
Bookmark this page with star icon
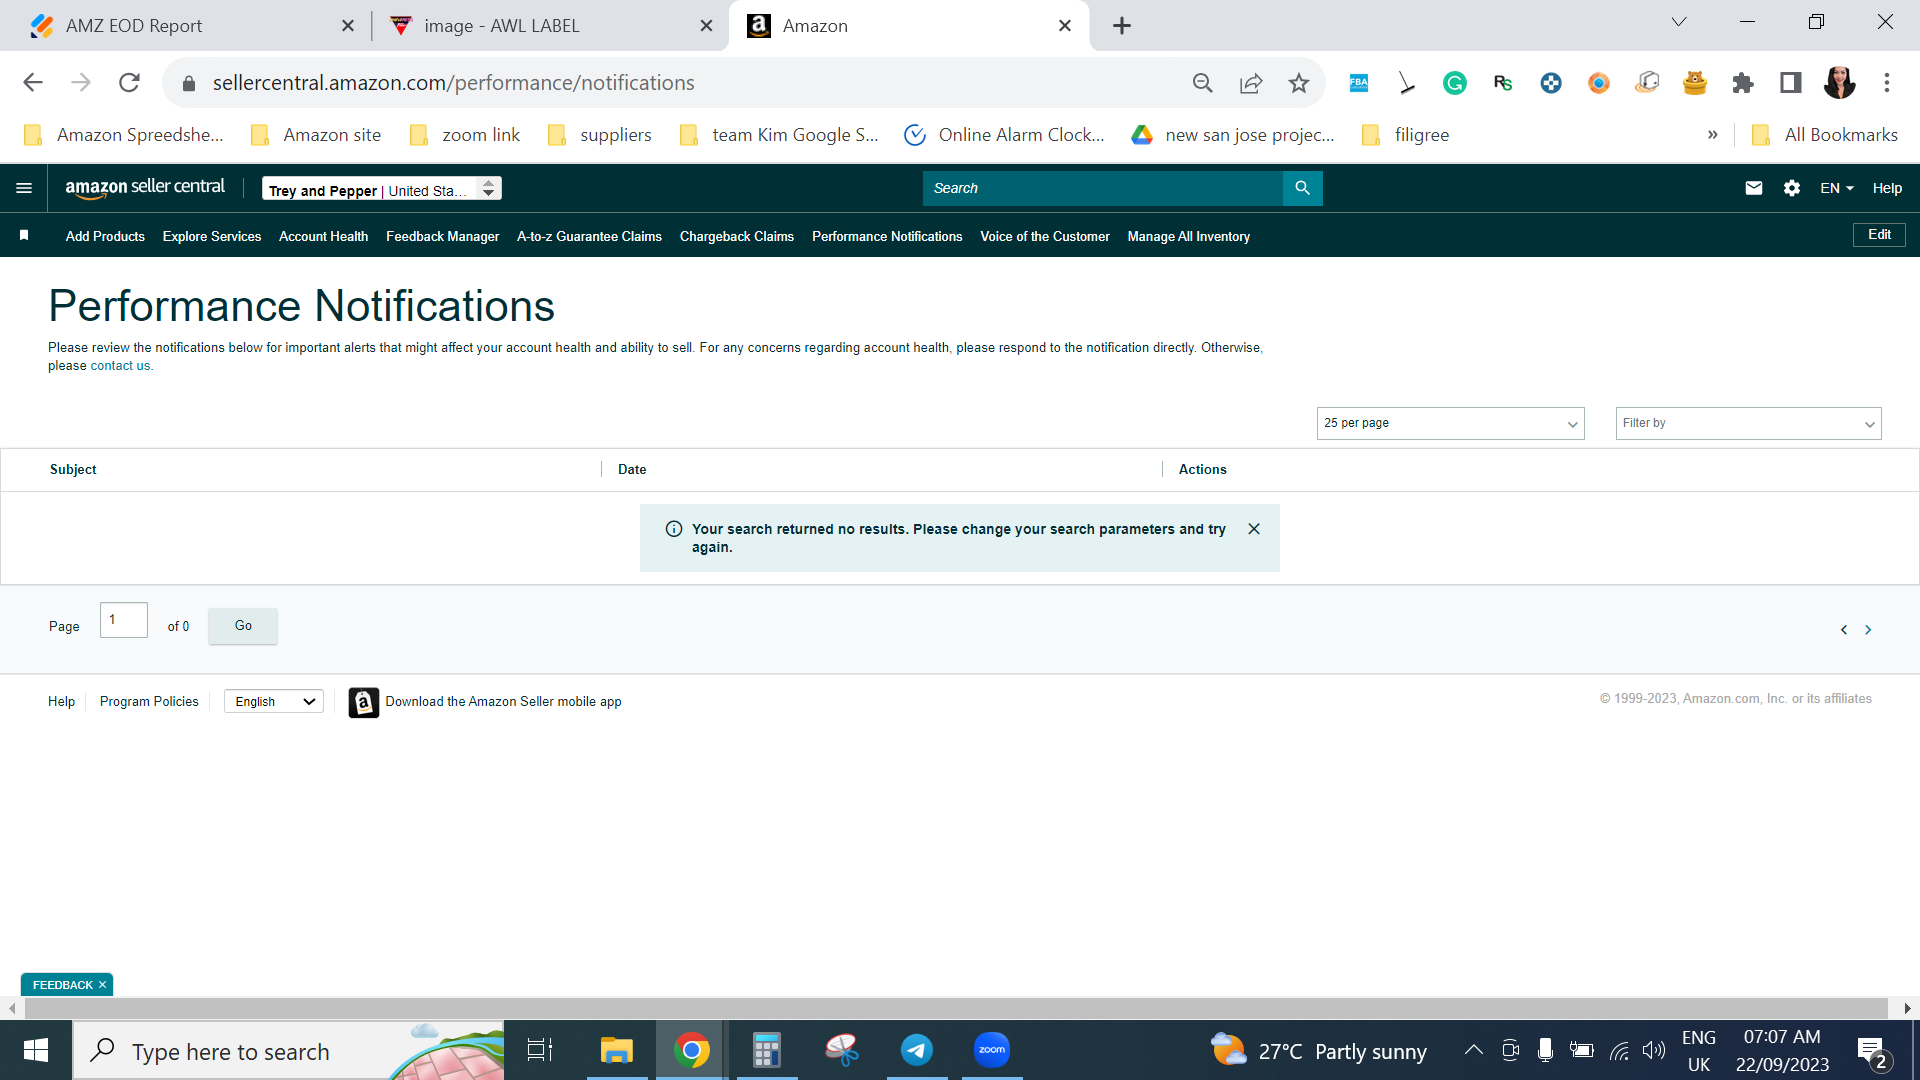tap(1299, 83)
